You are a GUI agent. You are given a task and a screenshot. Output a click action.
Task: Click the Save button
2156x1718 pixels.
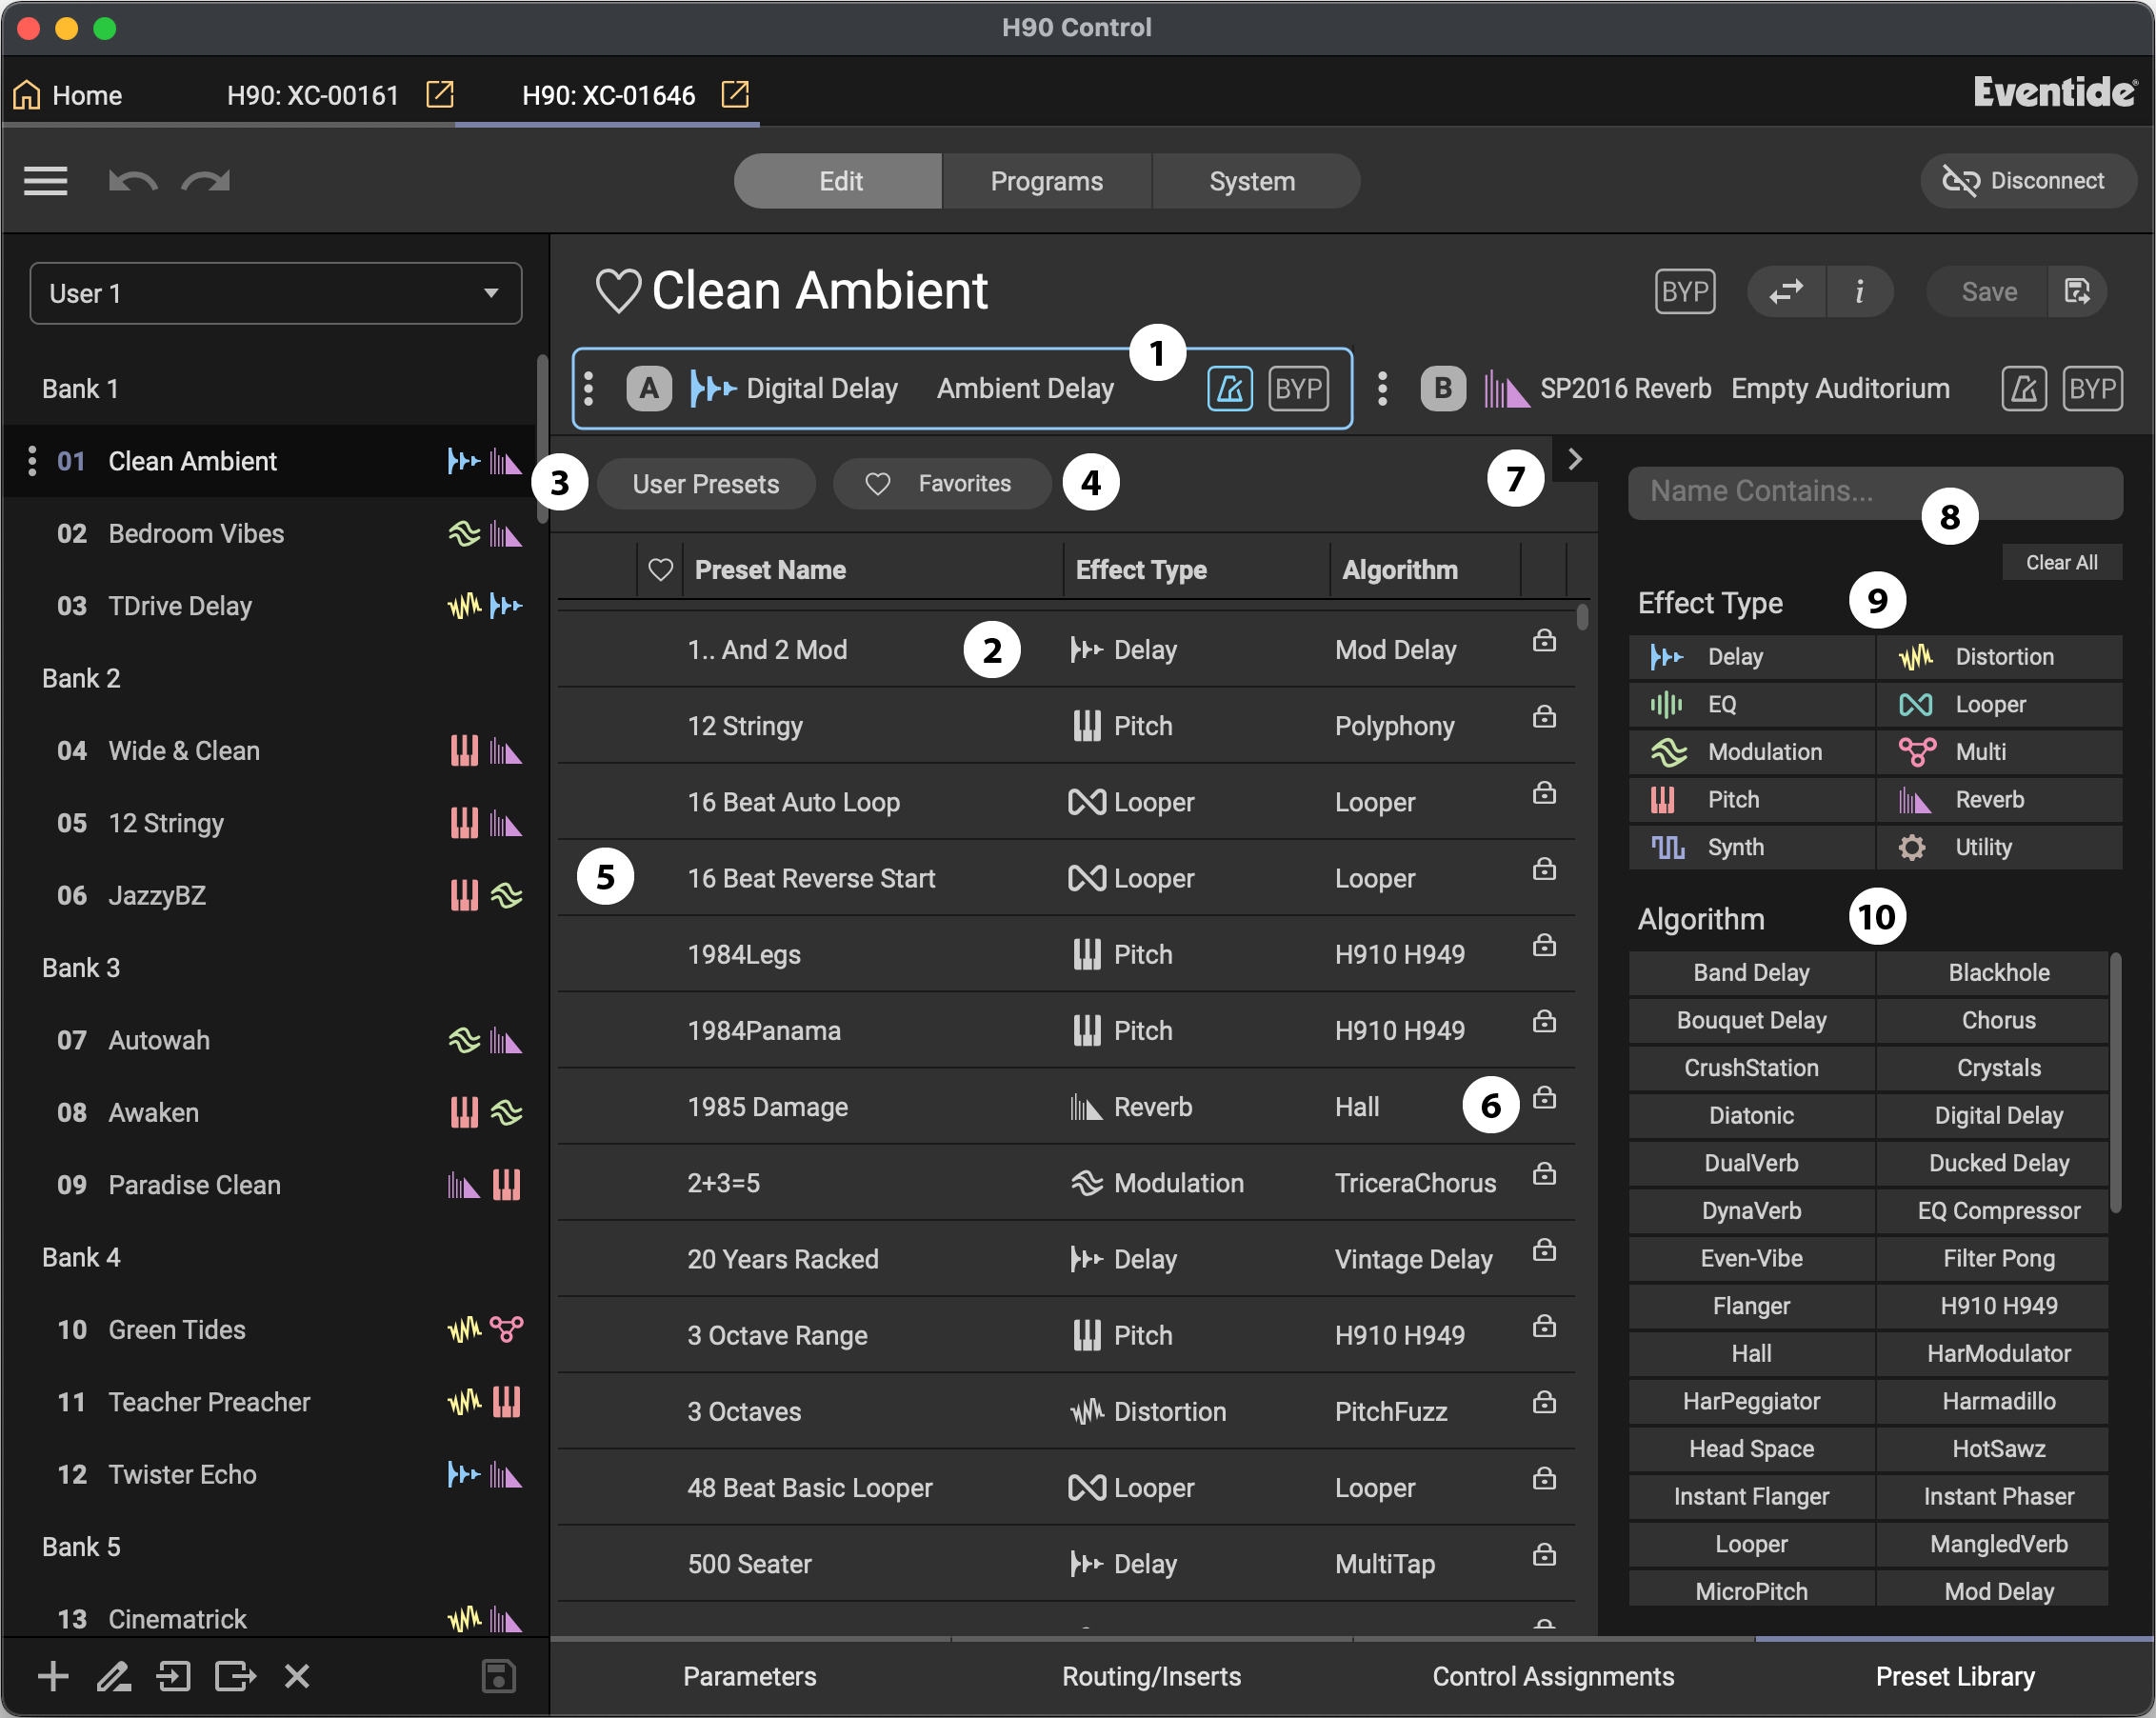(1988, 292)
